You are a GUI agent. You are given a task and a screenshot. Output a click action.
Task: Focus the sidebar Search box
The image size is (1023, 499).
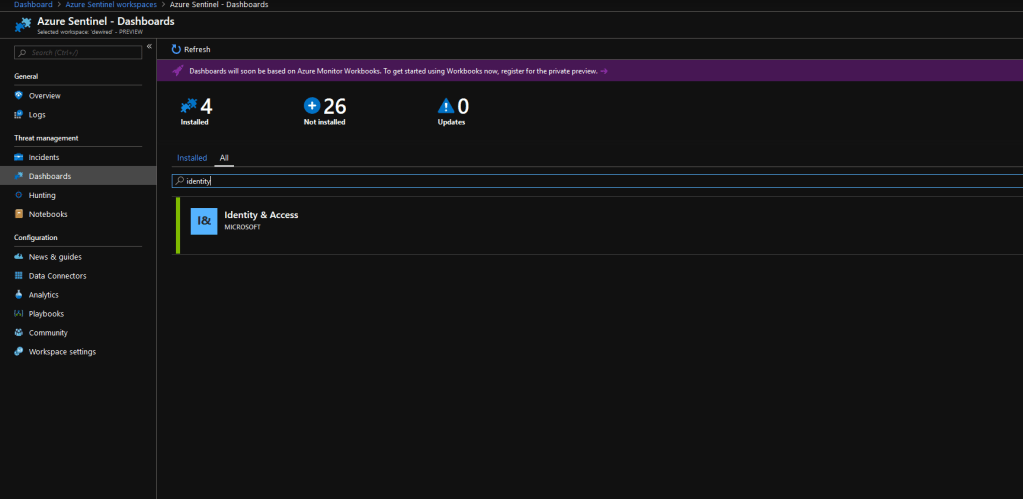click(78, 52)
